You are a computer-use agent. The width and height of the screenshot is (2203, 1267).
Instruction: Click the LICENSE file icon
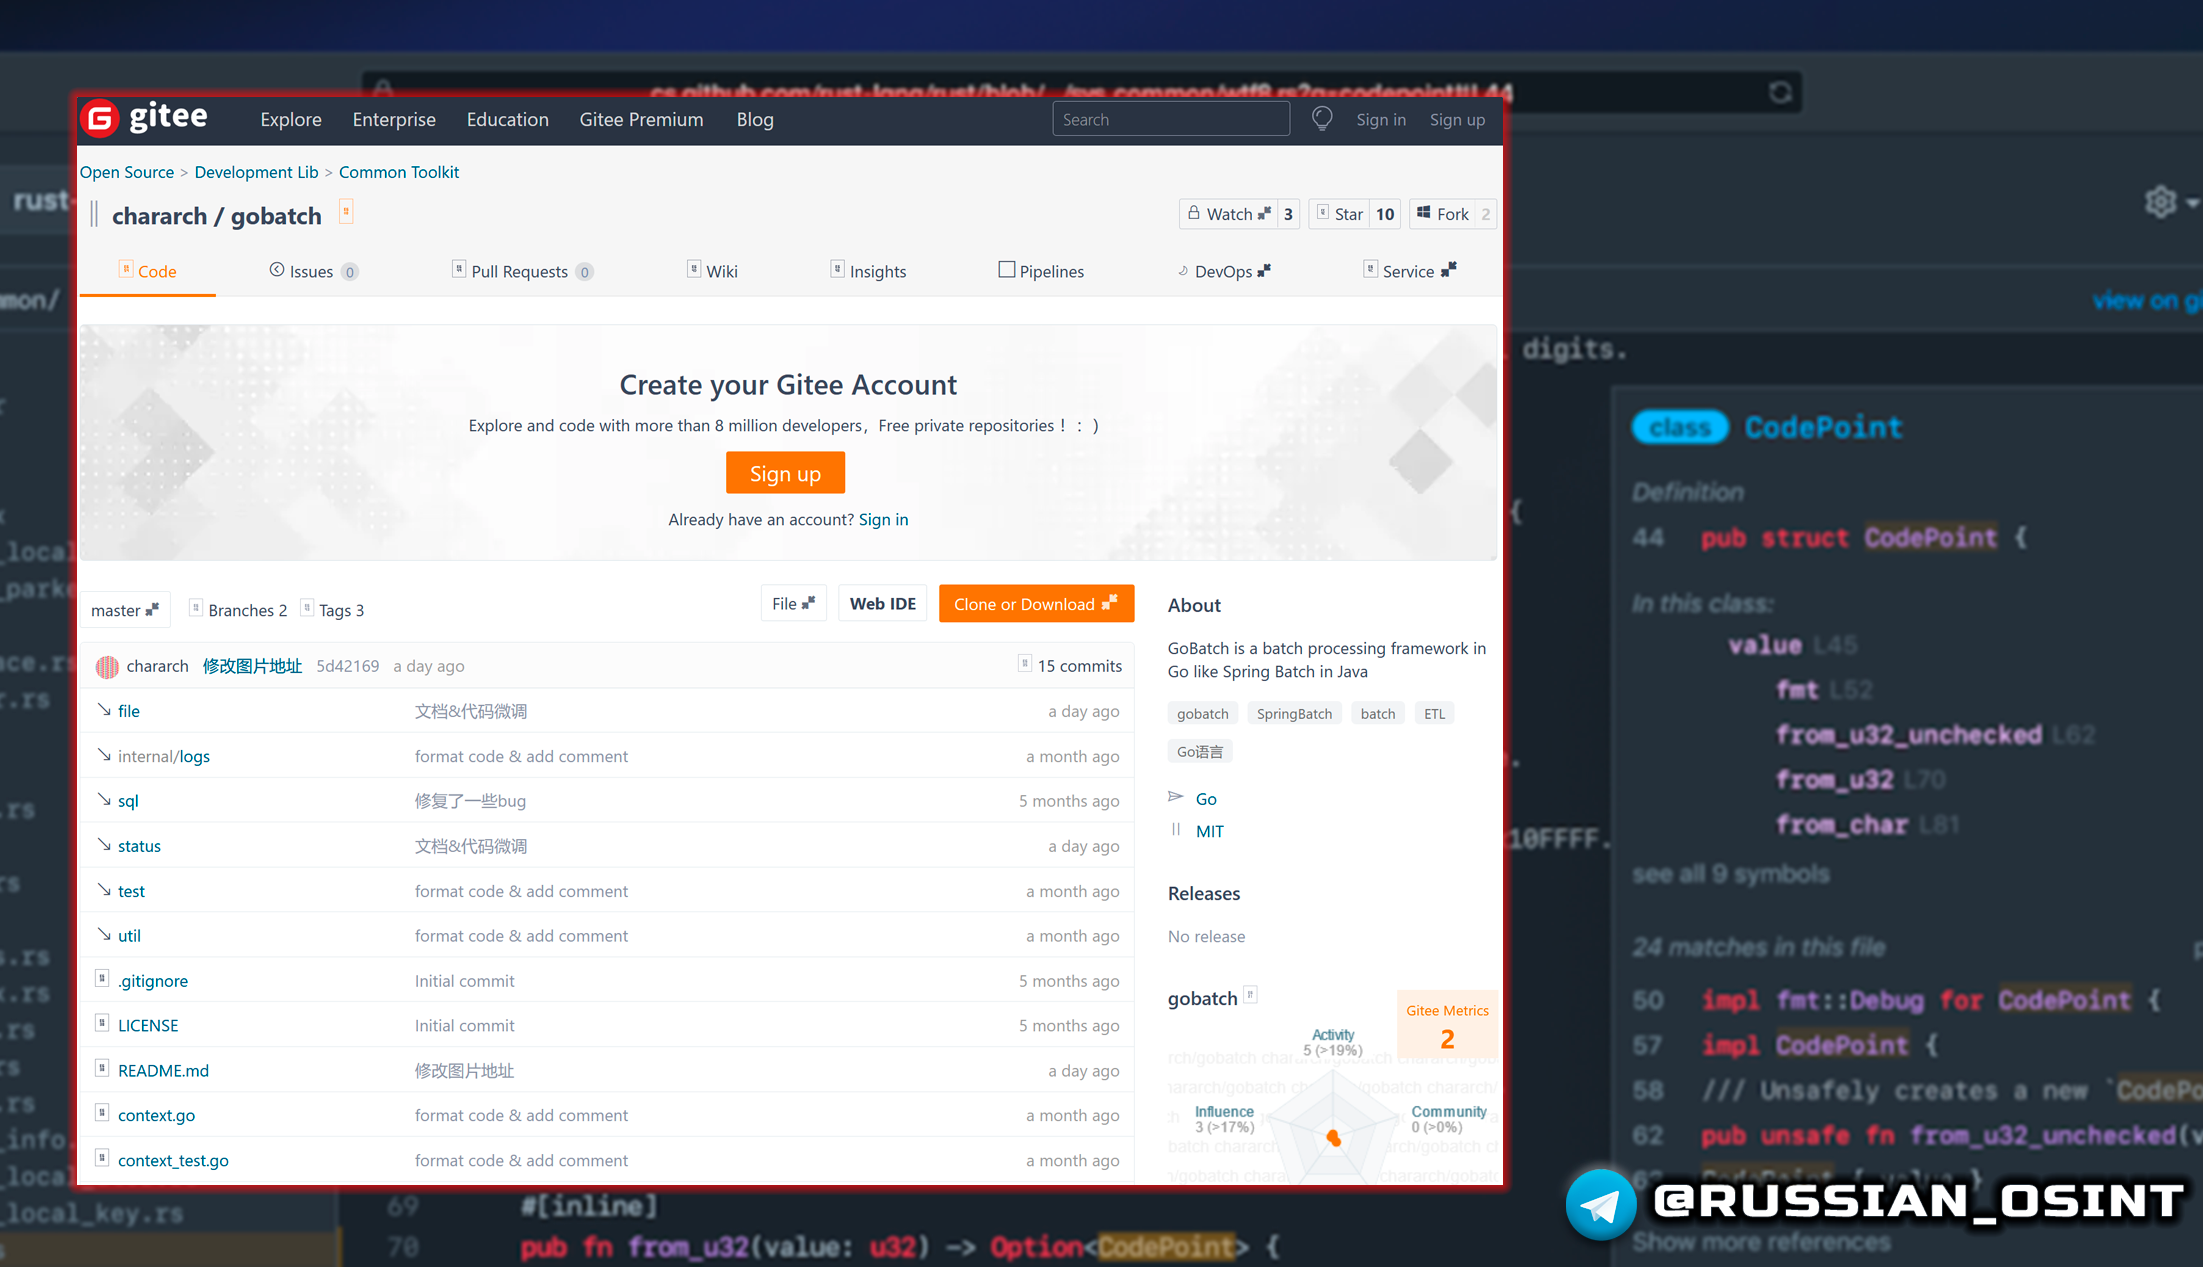pos(102,1024)
